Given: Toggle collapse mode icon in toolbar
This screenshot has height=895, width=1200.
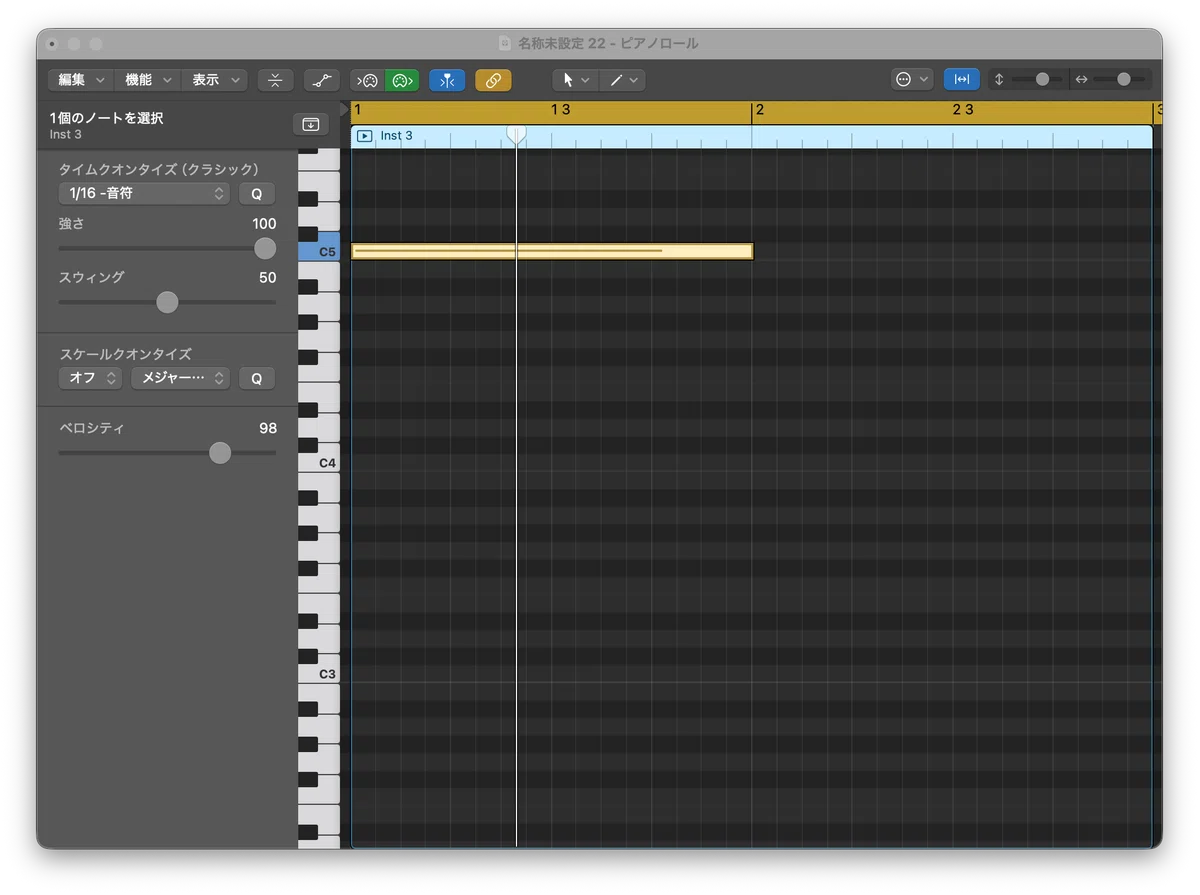Looking at the screenshot, I should point(275,80).
